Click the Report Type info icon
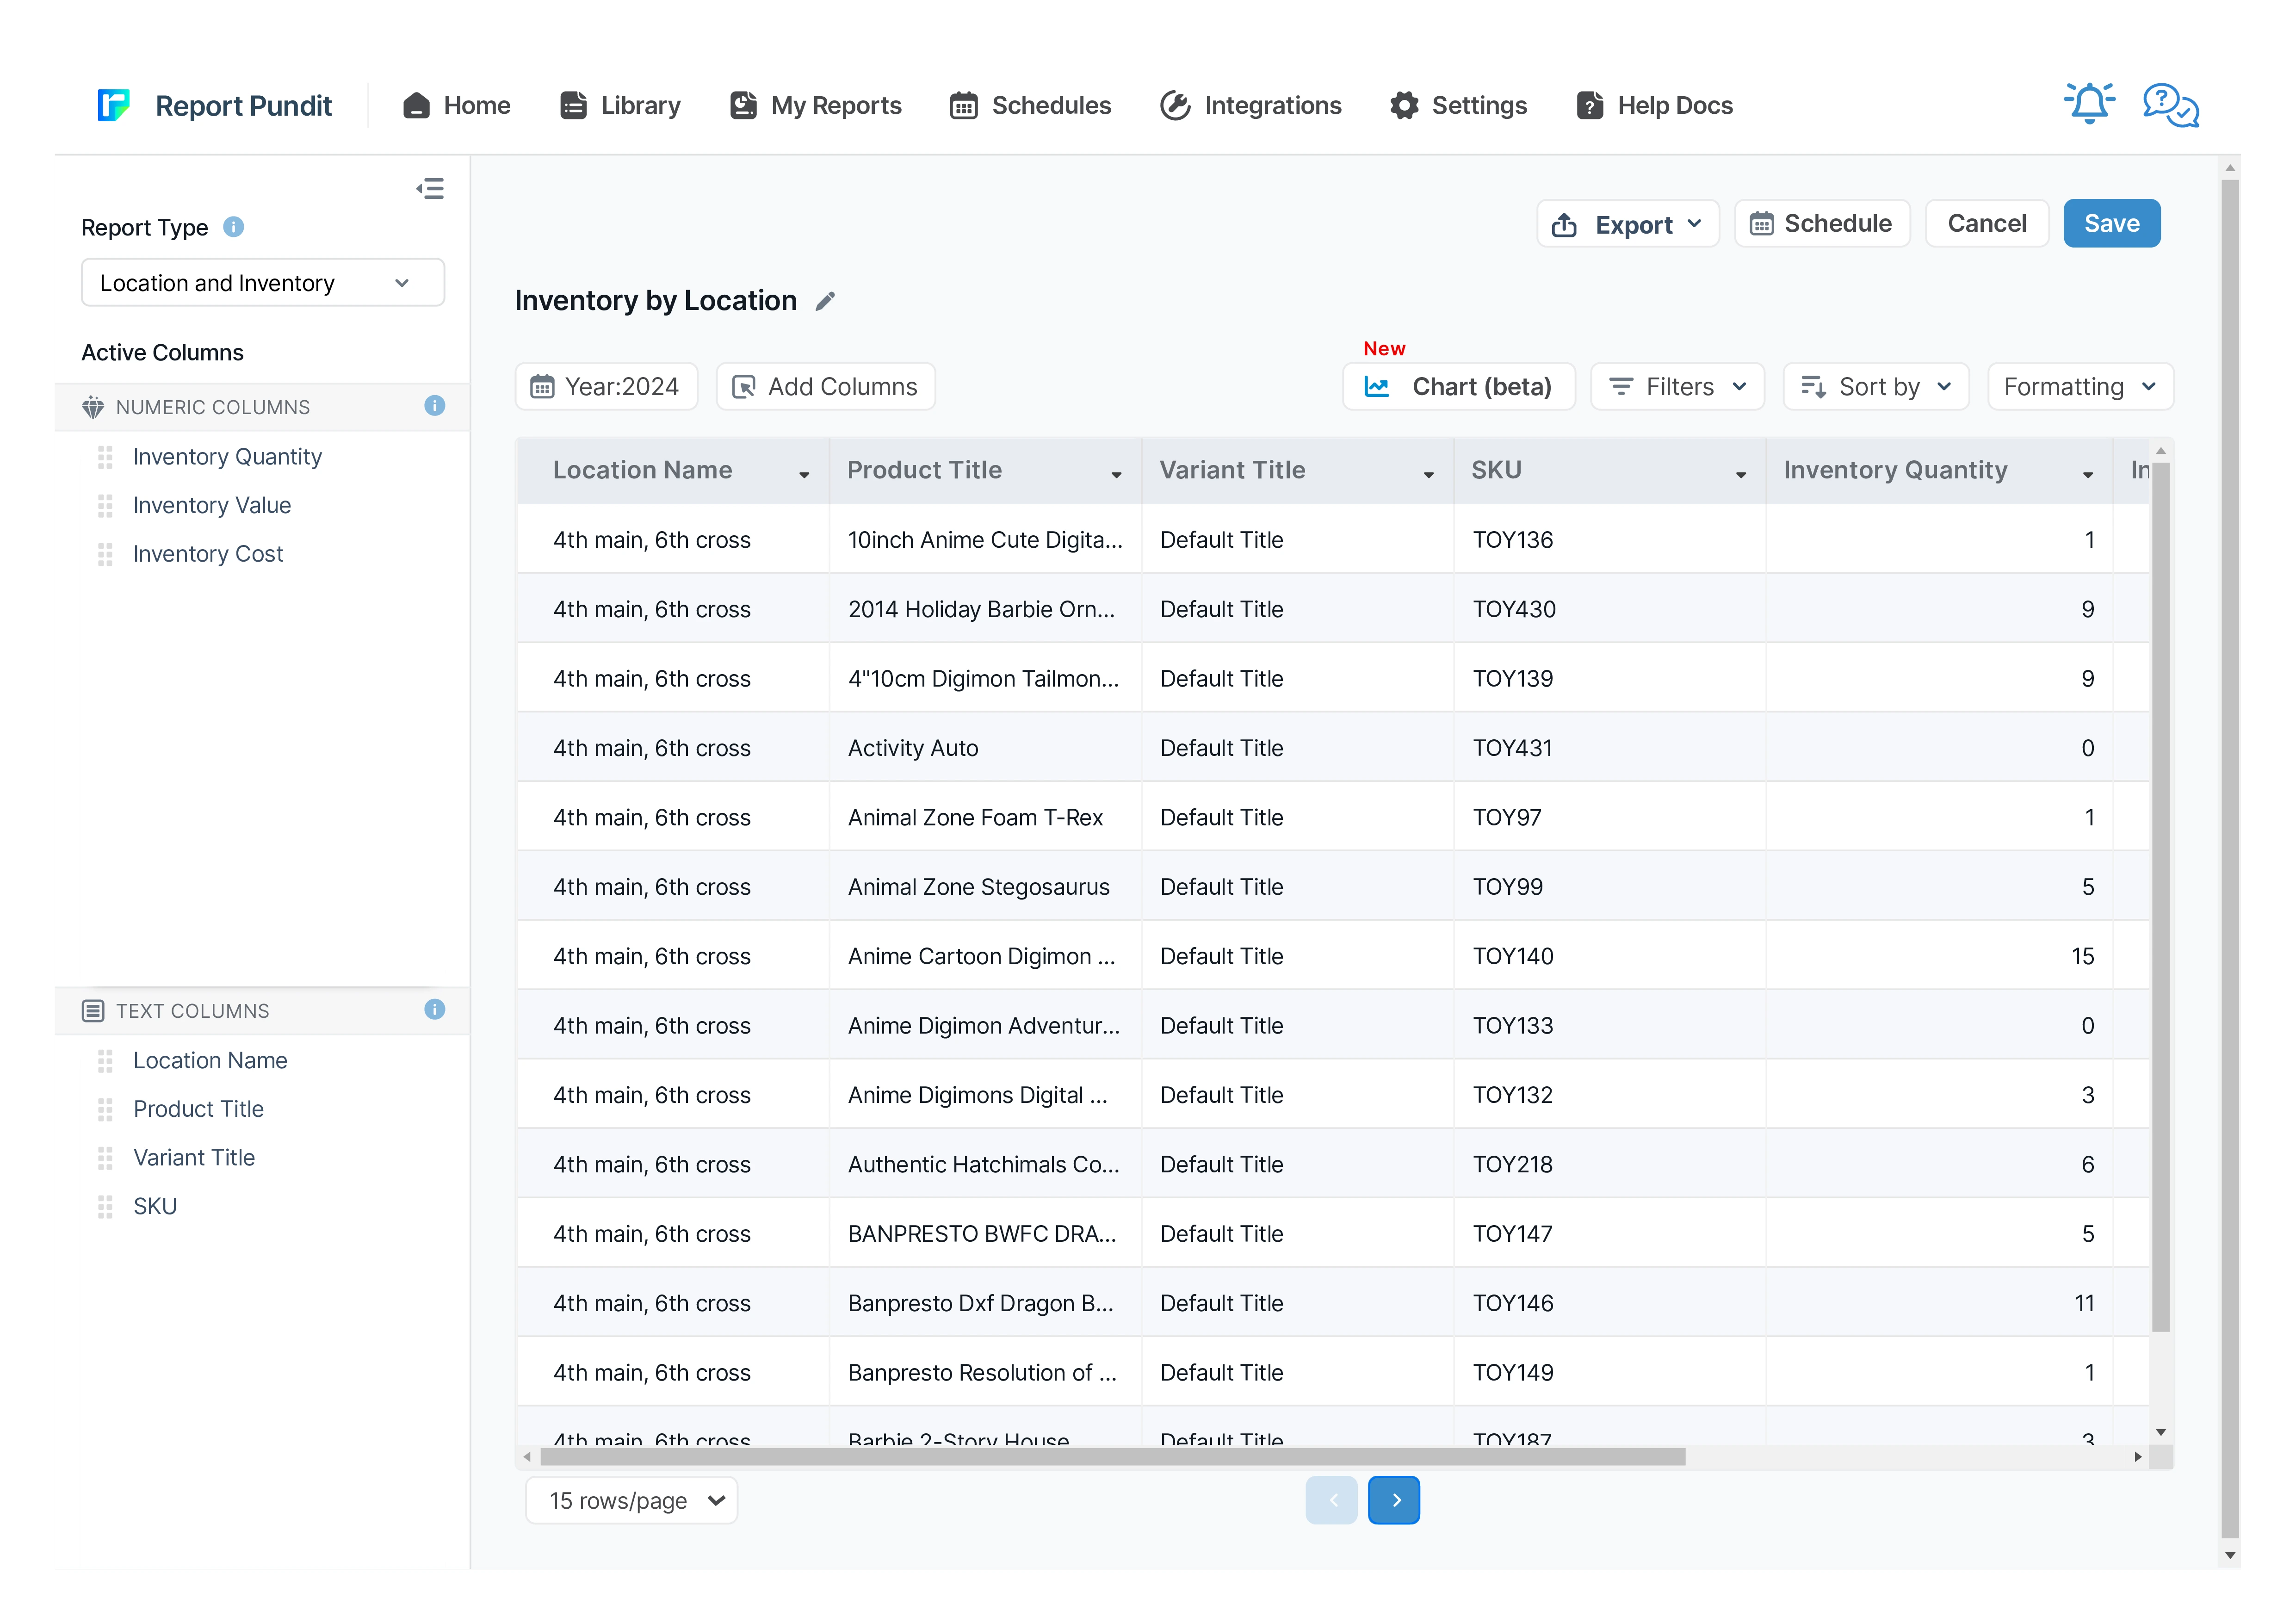The height and width of the screenshot is (1623, 2296). point(233,227)
